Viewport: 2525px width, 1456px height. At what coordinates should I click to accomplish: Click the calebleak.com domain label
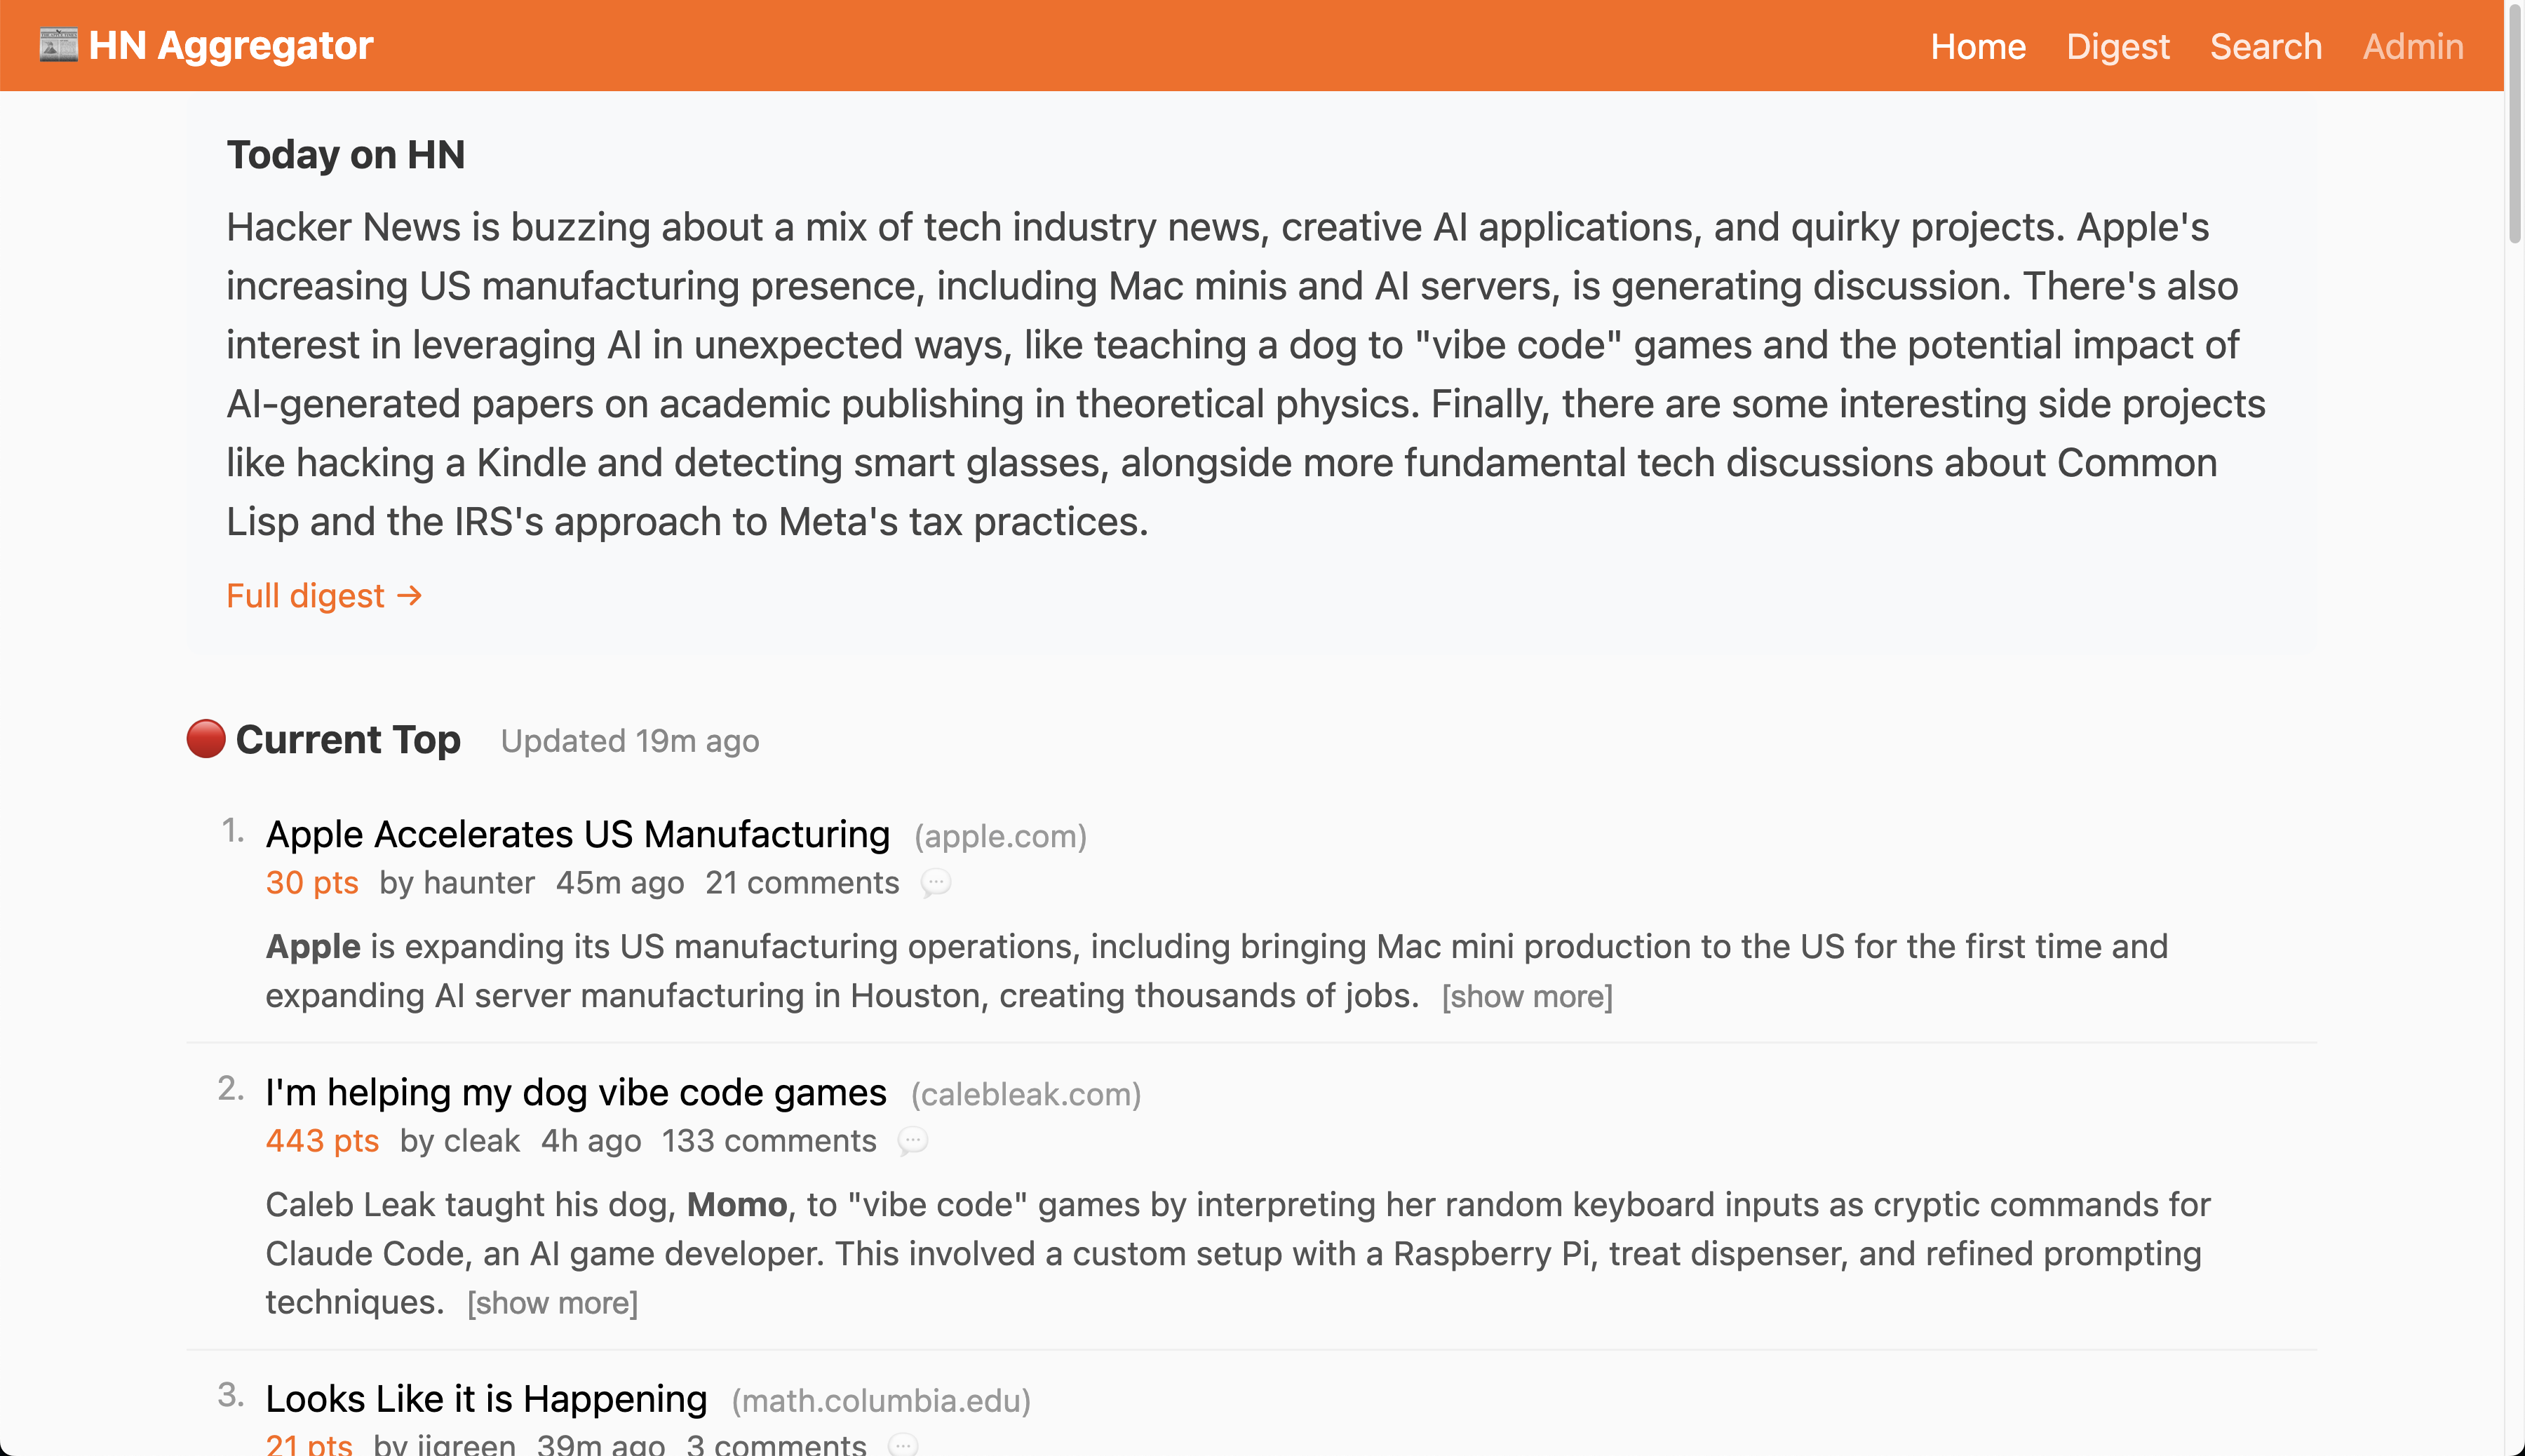(1025, 1094)
